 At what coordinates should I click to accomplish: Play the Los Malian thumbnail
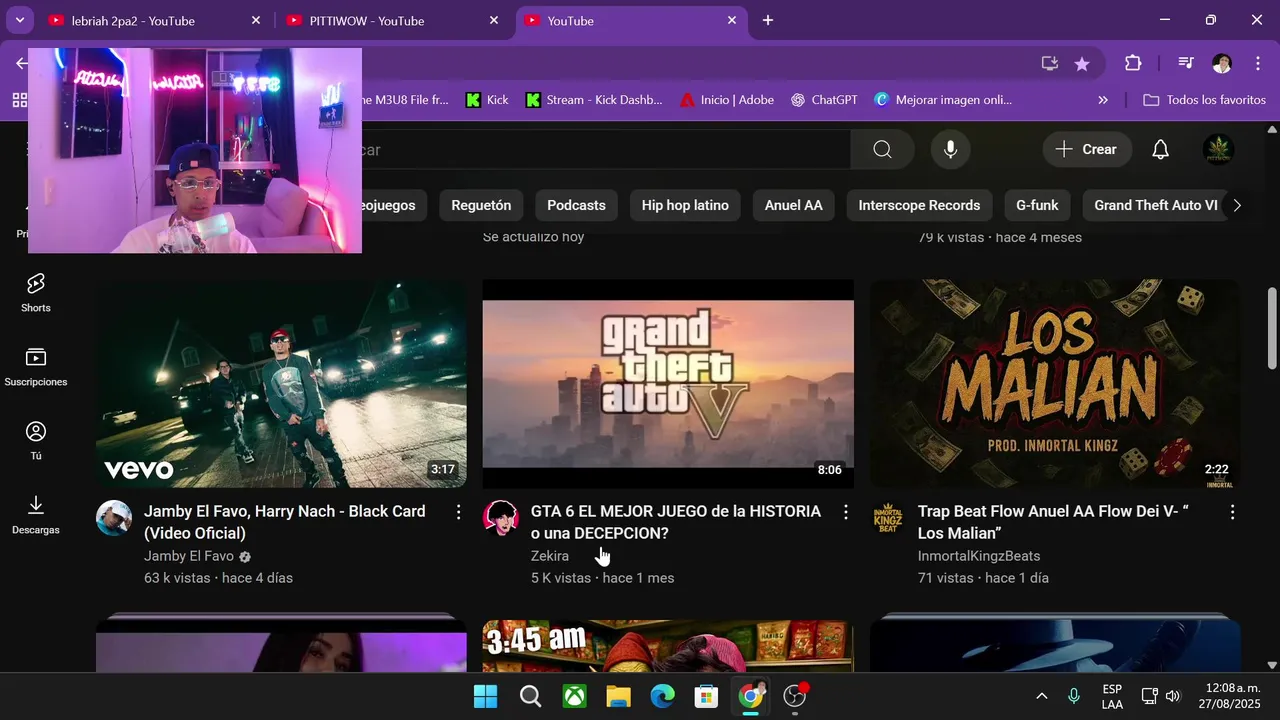(1055, 384)
